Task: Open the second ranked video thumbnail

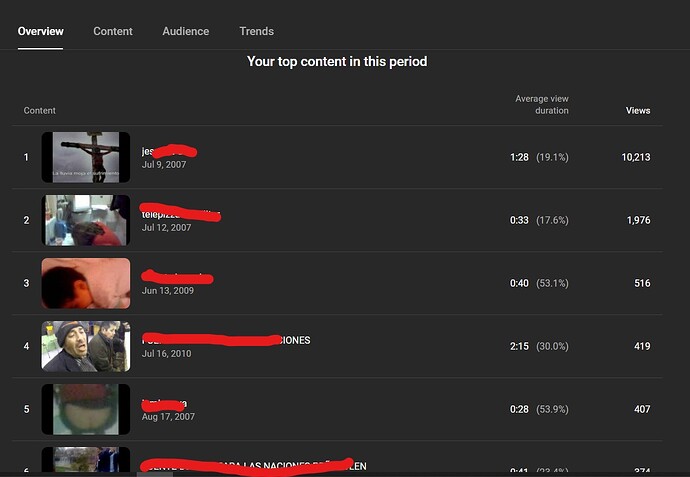Action: [86, 220]
